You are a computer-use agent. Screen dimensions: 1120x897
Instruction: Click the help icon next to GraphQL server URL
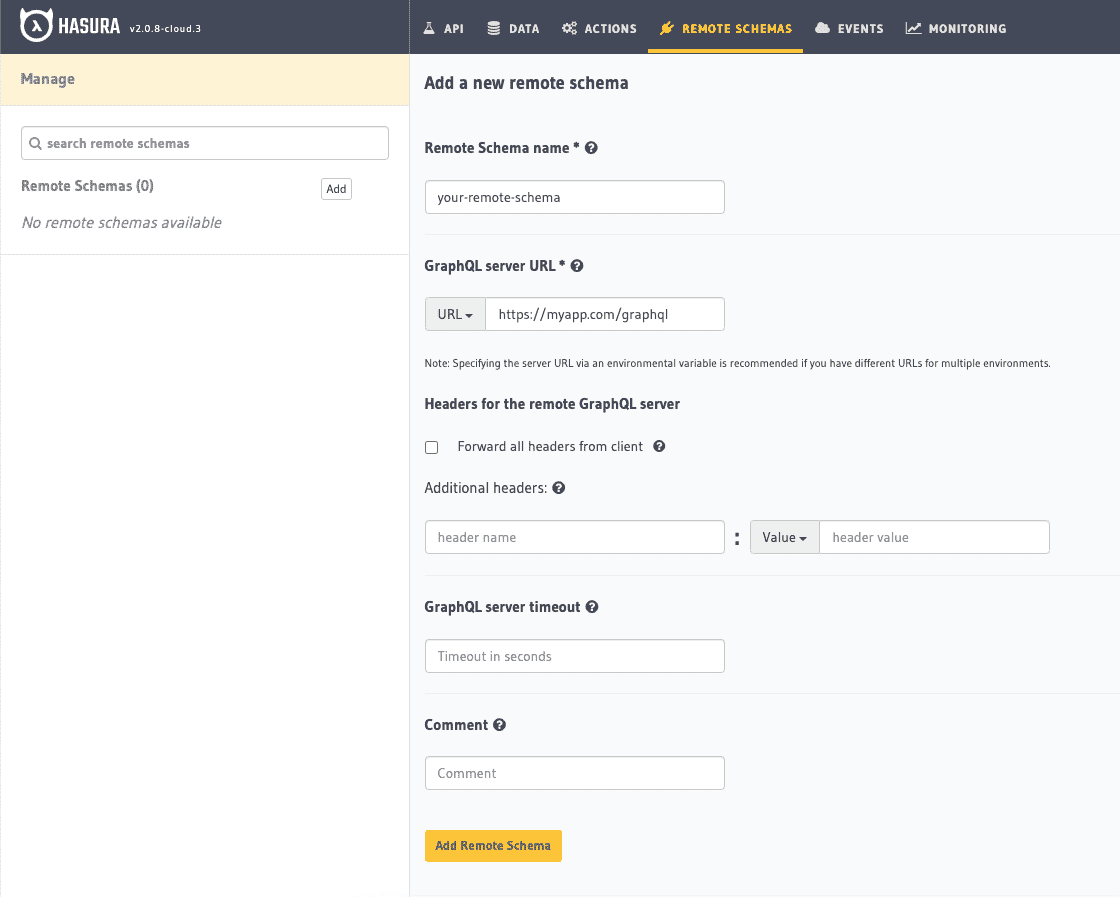coord(577,265)
